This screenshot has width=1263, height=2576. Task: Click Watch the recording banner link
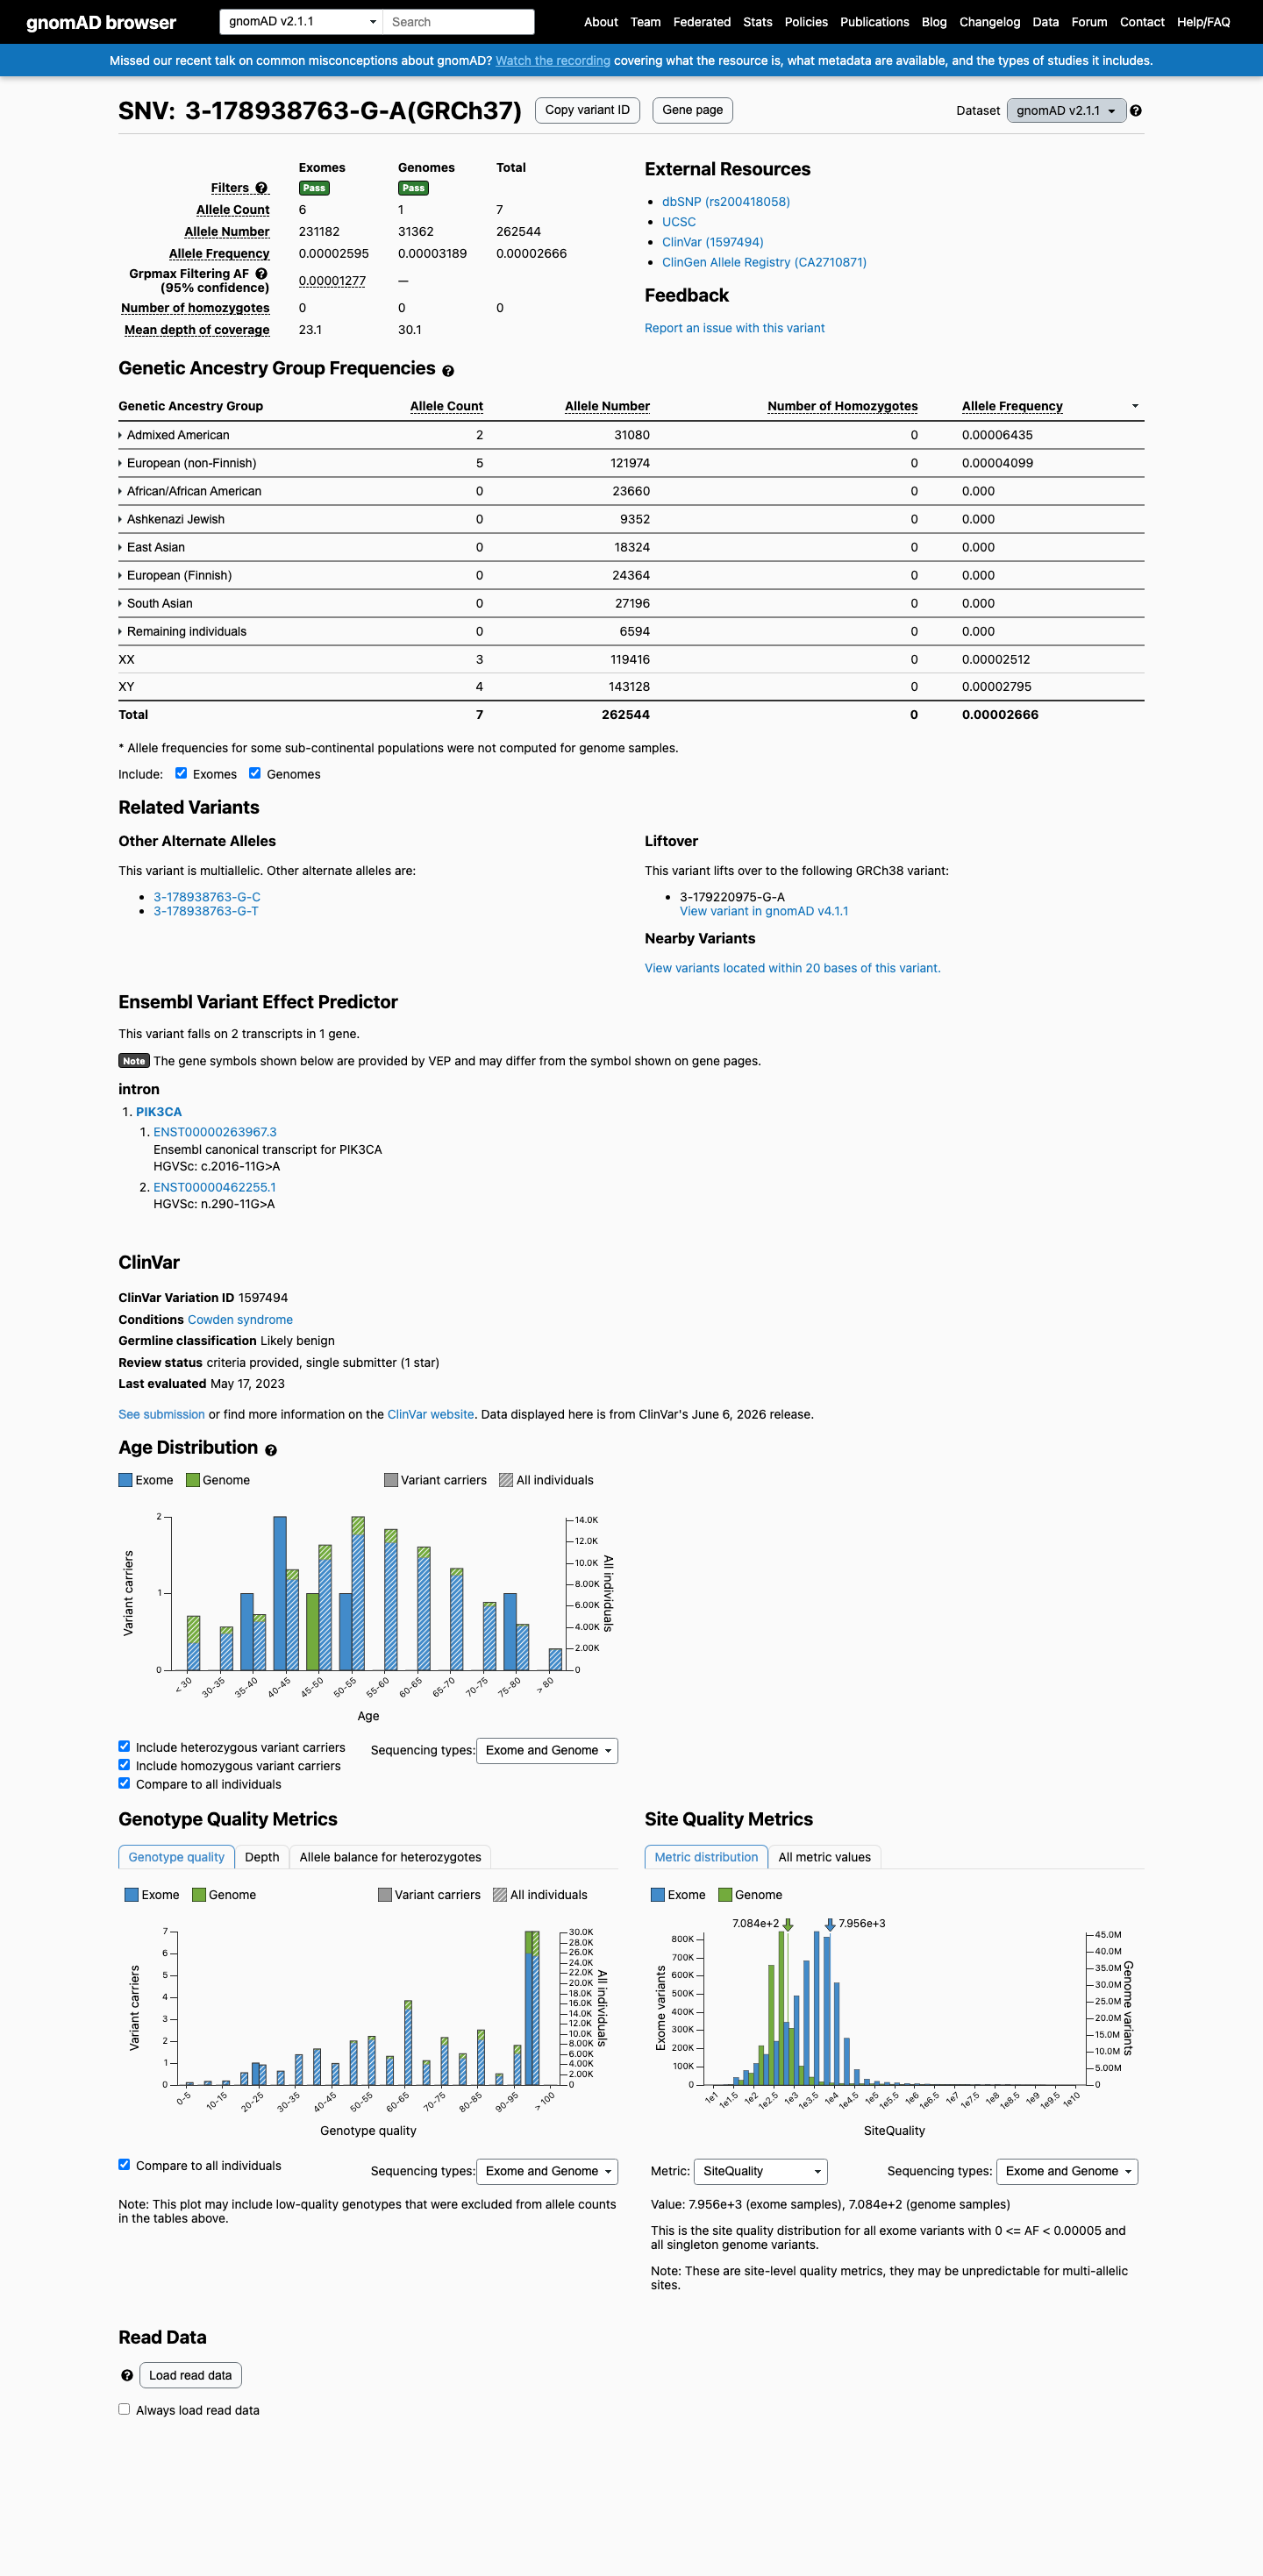pyautogui.click(x=553, y=61)
